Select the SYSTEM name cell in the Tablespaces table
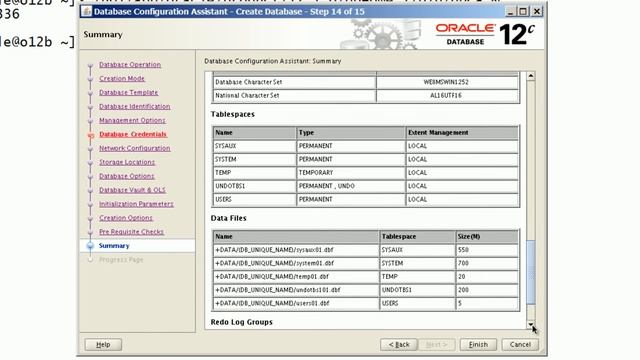 tap(254, 160)
